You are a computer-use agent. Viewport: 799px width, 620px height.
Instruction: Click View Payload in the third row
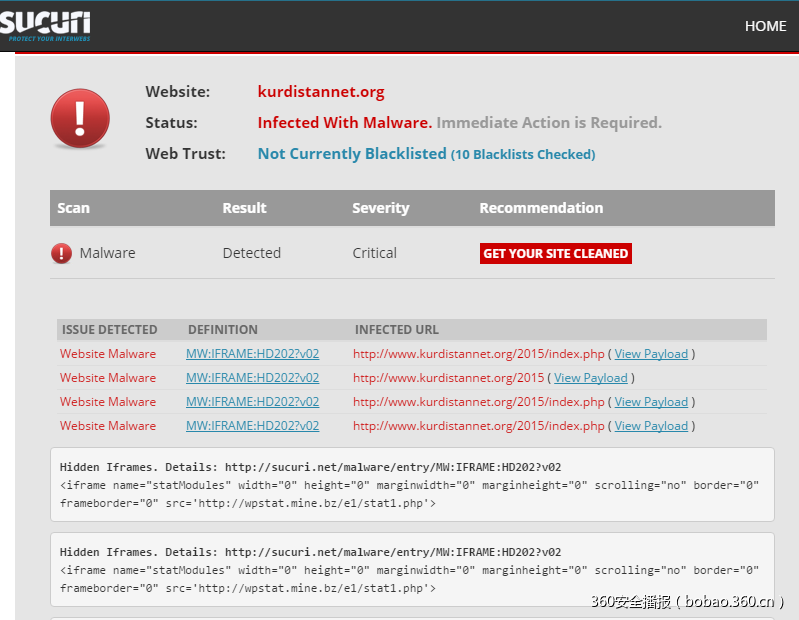[x=651, y=402]
